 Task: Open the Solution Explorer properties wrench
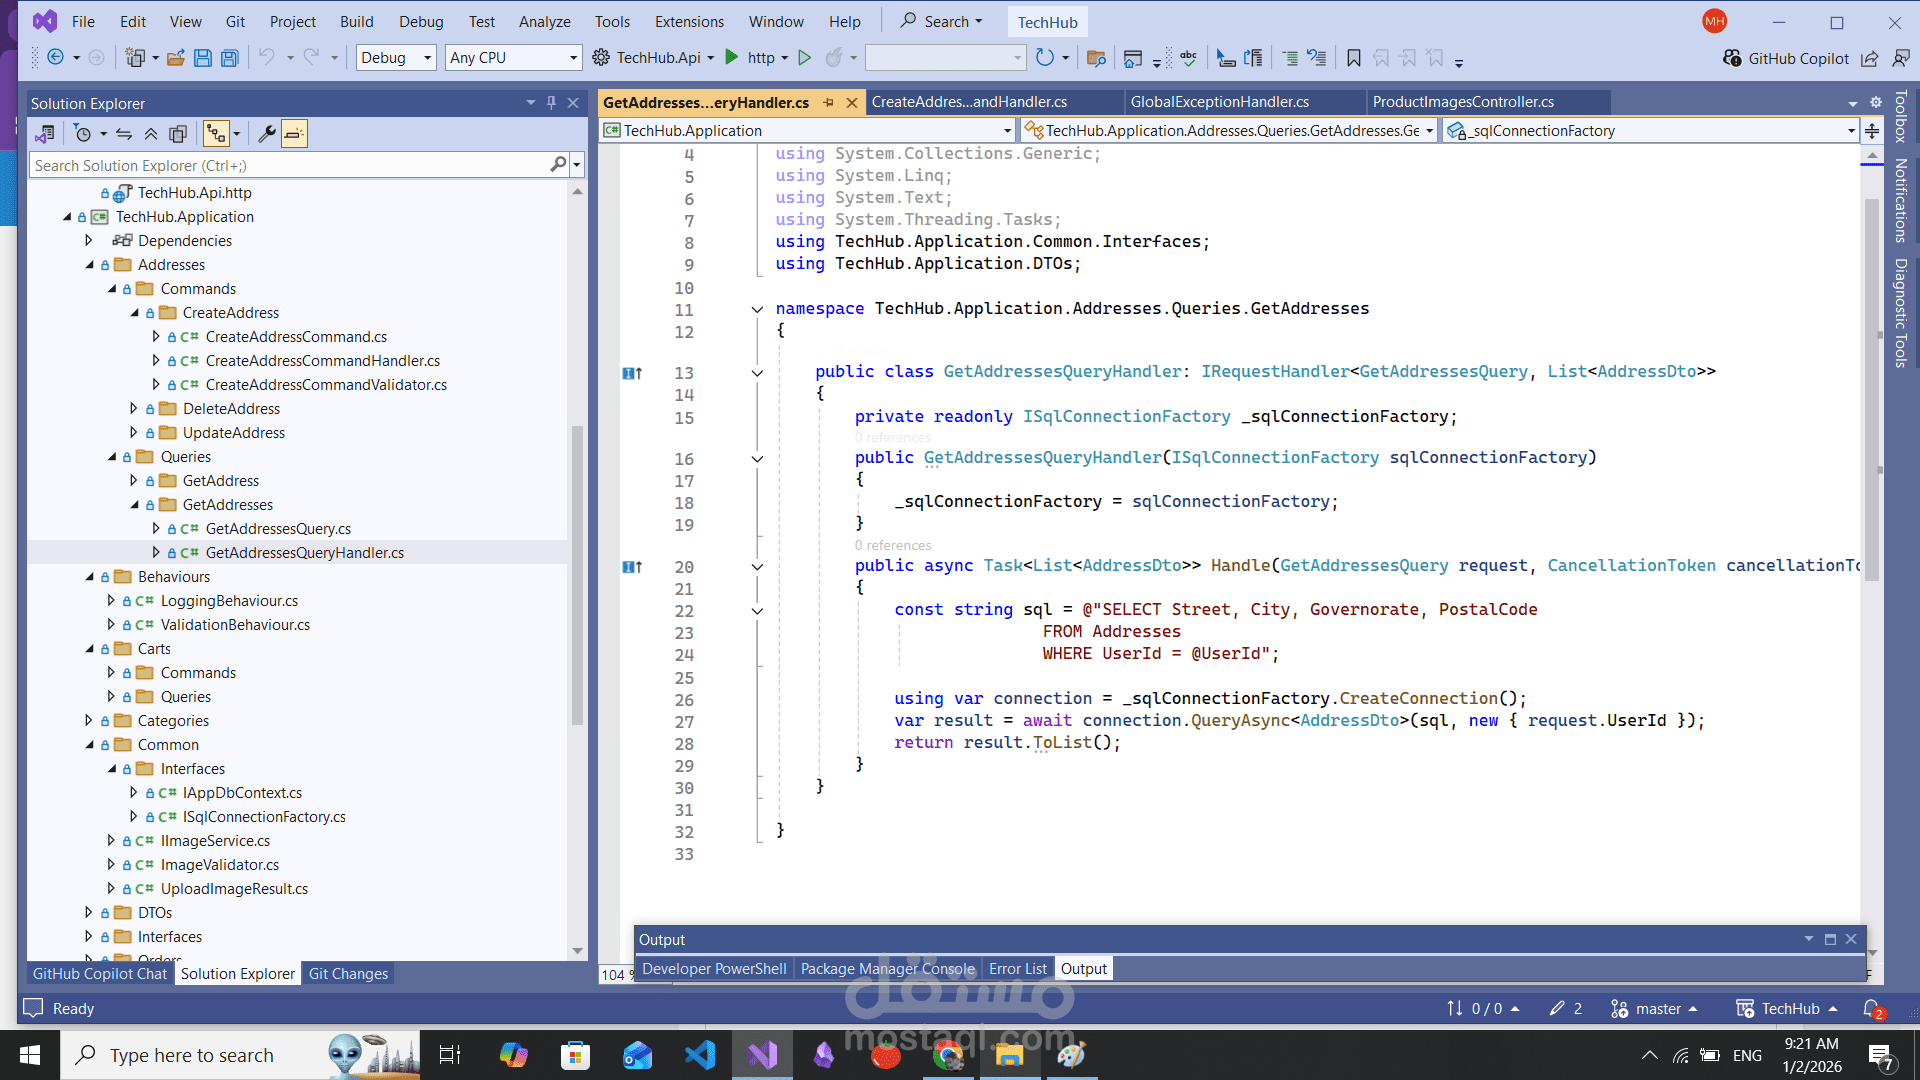[267, 133]
